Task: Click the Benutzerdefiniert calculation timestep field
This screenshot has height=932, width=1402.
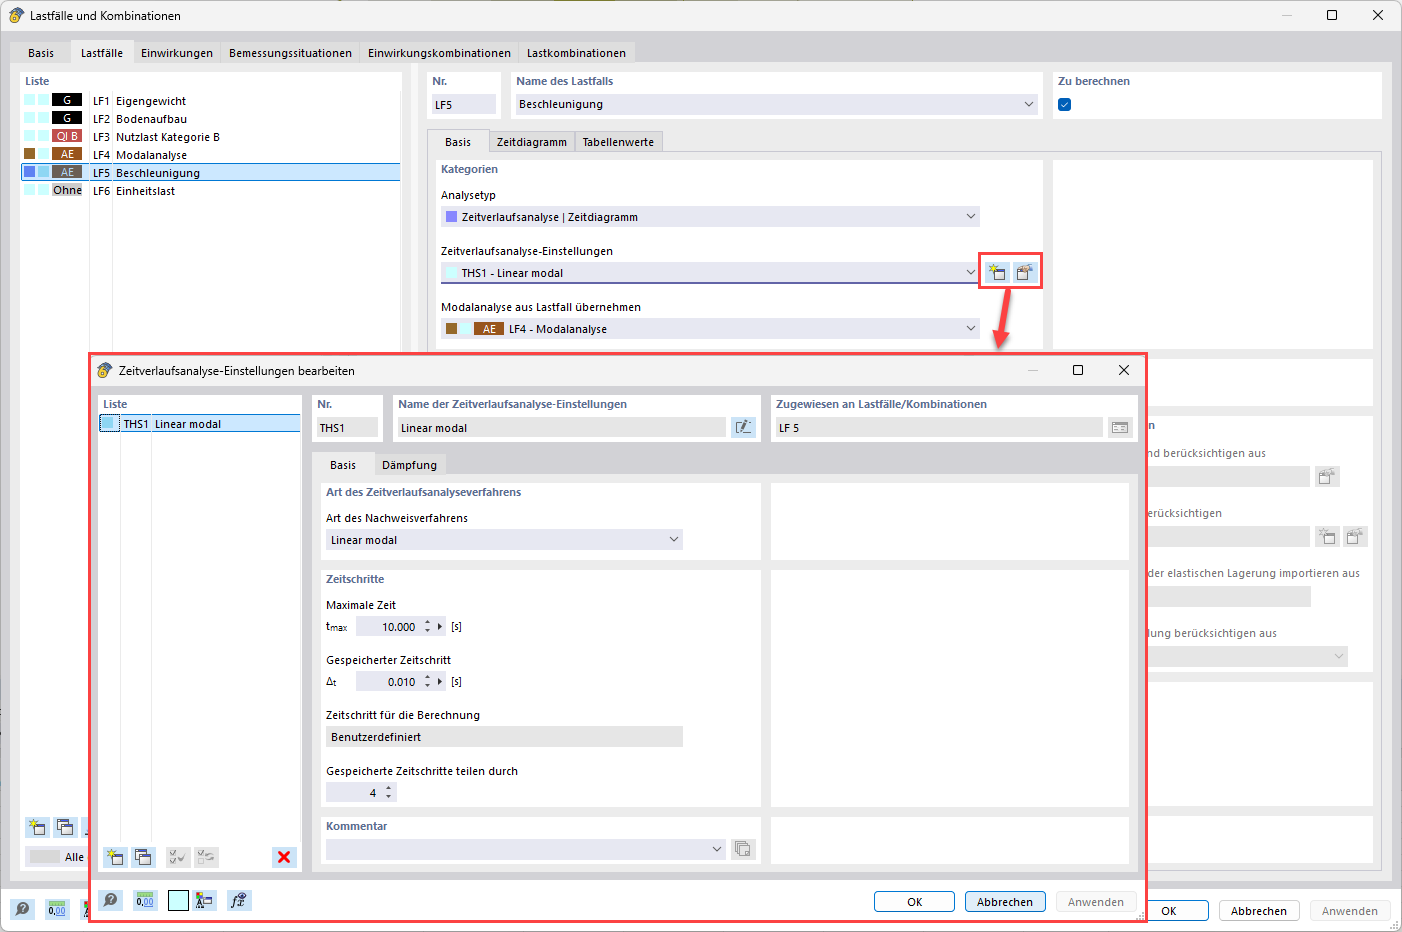Action: (504, 737)
